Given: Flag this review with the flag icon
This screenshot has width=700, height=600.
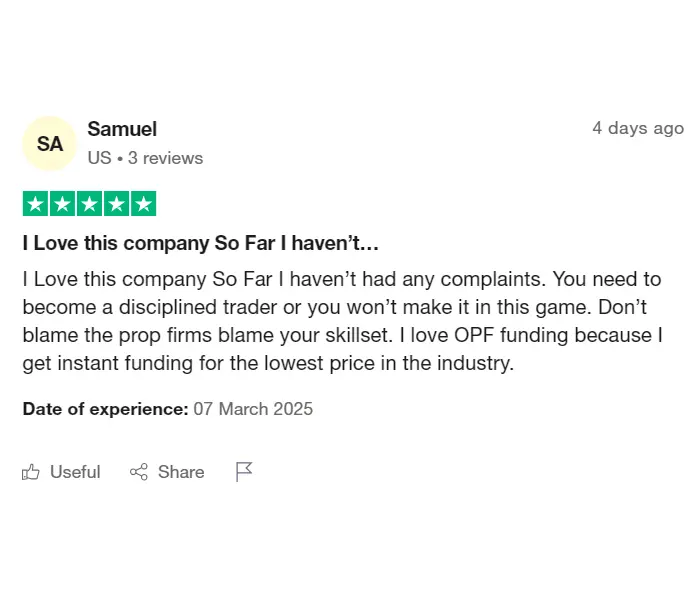Looking at the screenshot, I should pyautogui.click(x=244, y=472).
